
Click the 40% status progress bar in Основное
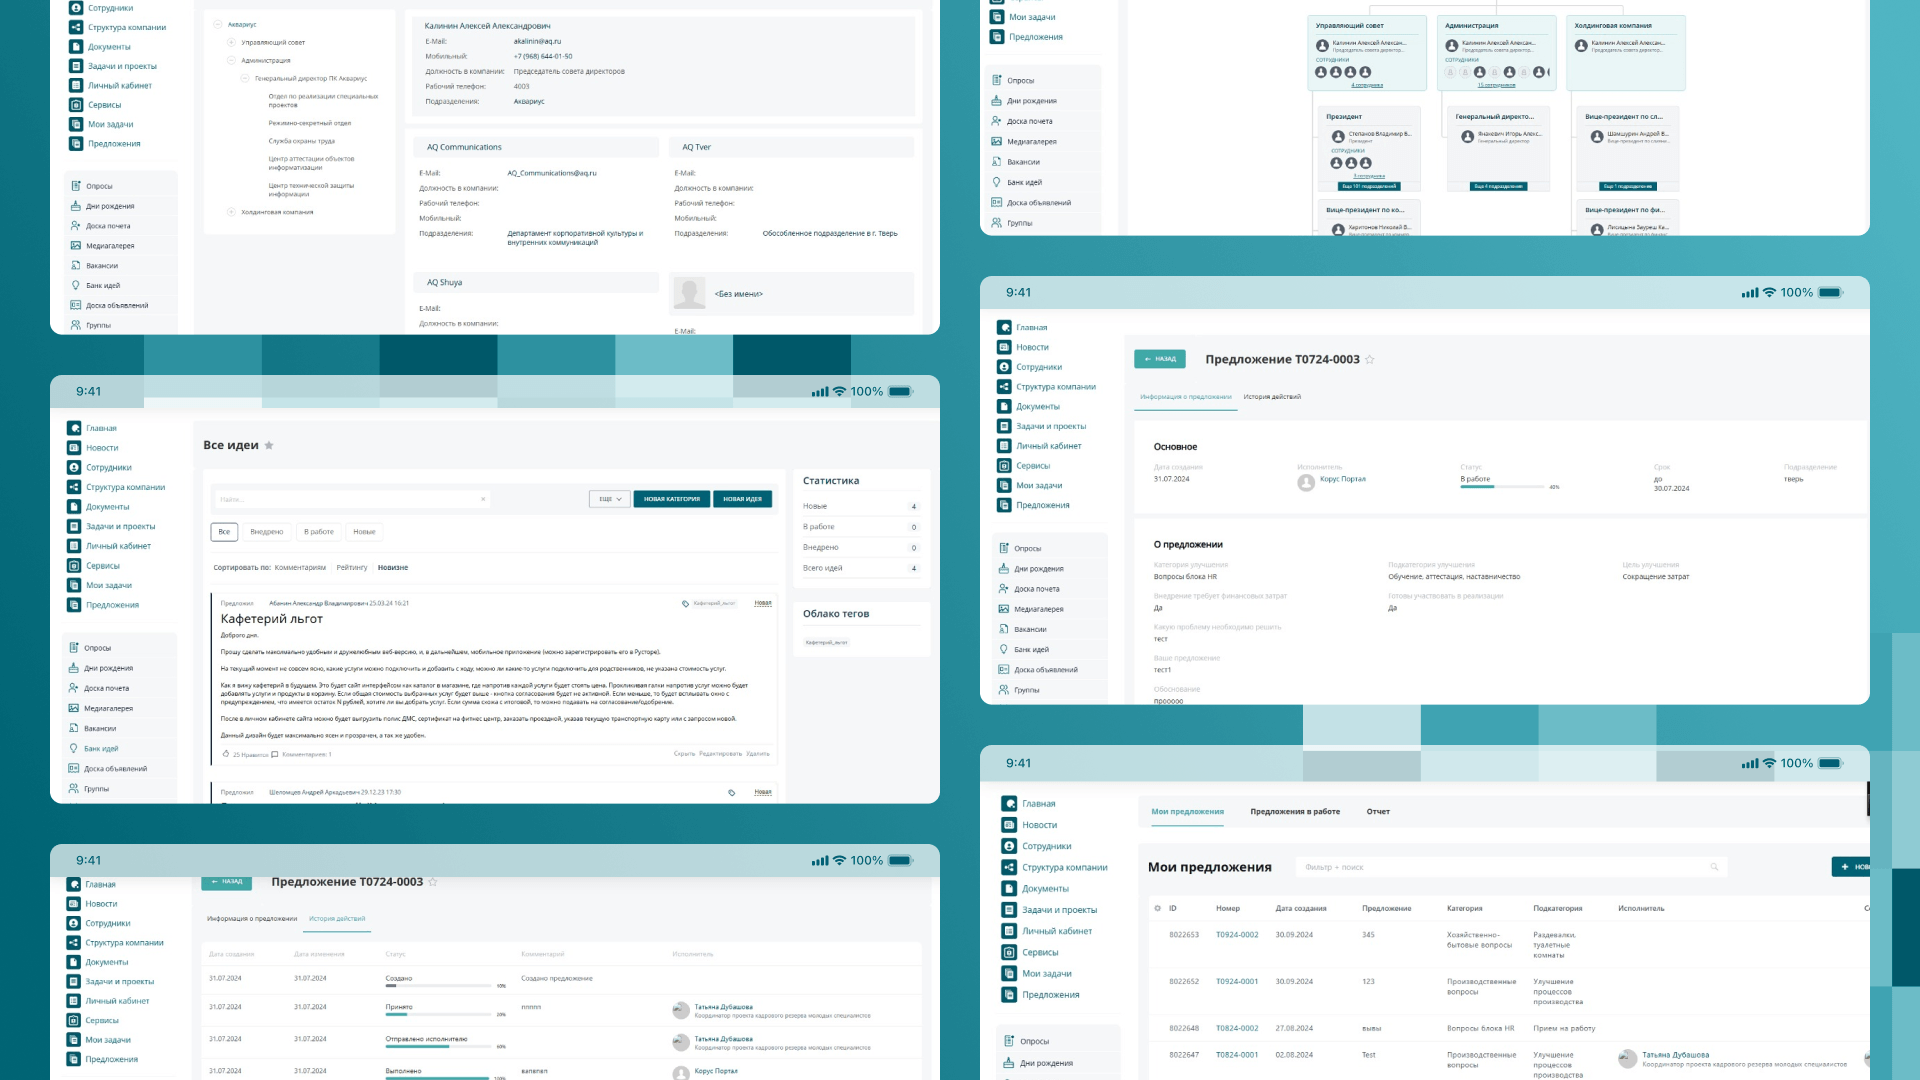pyautogui.click(x=1501, y=487)
